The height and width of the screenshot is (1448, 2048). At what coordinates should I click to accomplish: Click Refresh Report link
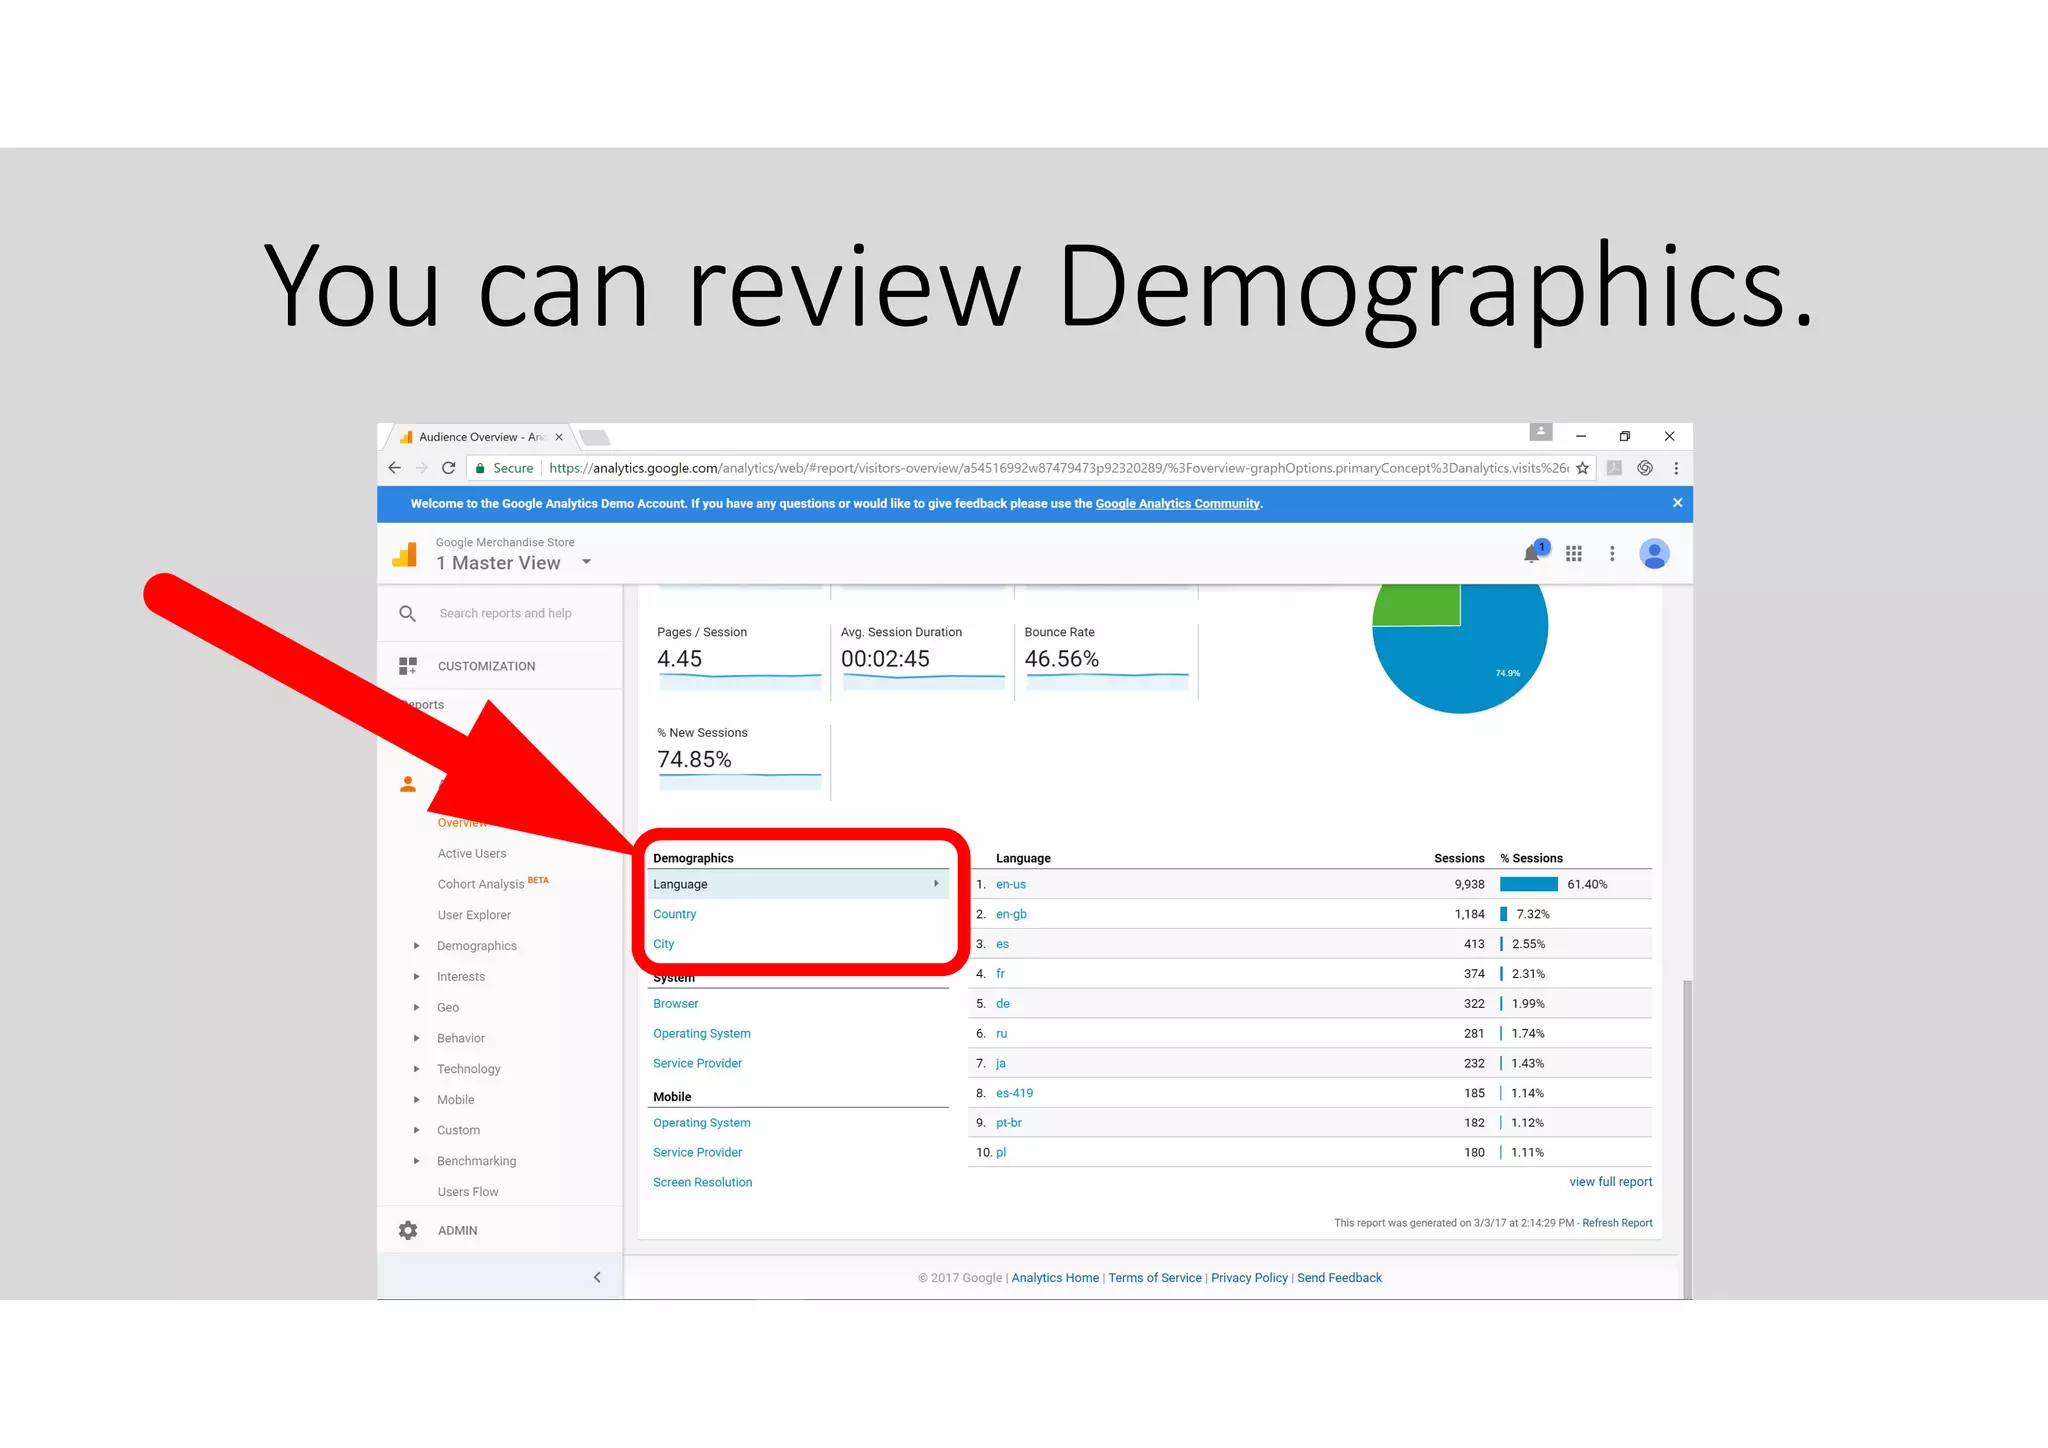pyautogui.click(x=1617, y=1223)
